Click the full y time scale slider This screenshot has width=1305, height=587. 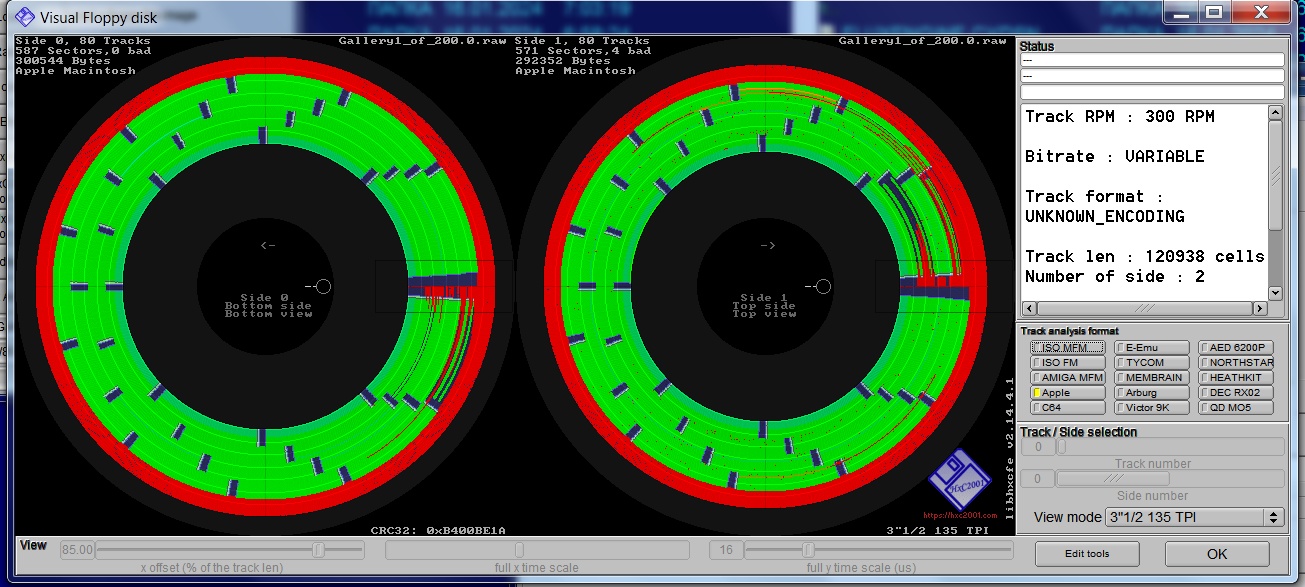click(808, 550)
